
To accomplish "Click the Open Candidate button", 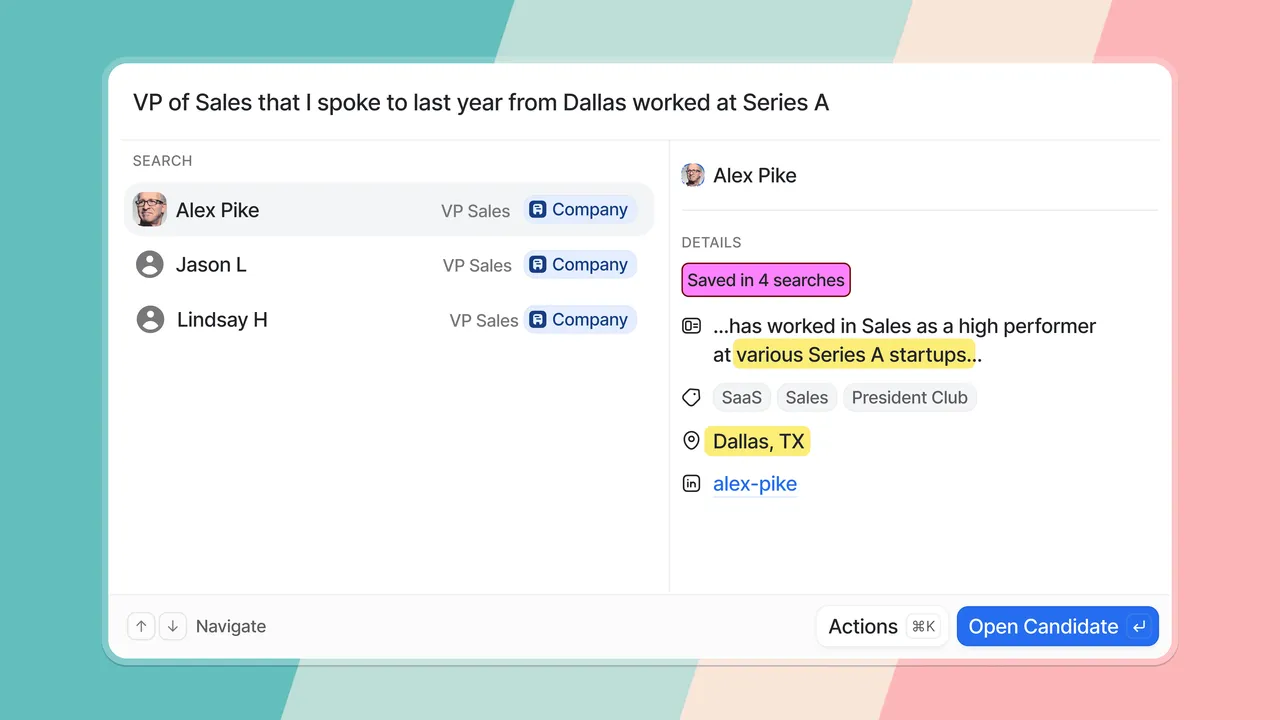I will point(1058,626).
